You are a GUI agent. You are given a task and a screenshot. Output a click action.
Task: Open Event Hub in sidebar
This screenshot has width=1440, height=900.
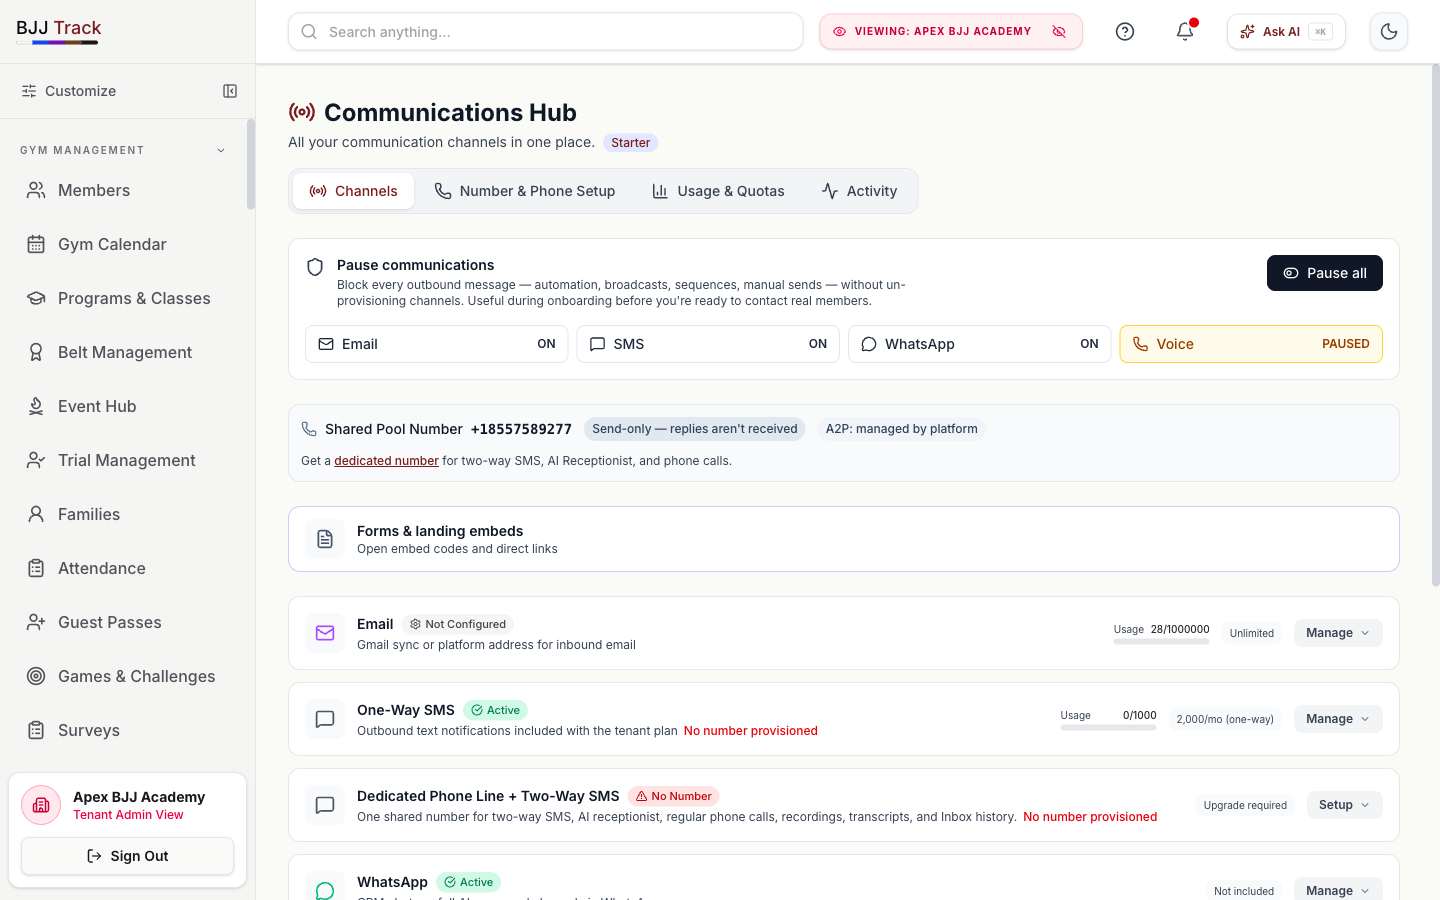(127, 406)
